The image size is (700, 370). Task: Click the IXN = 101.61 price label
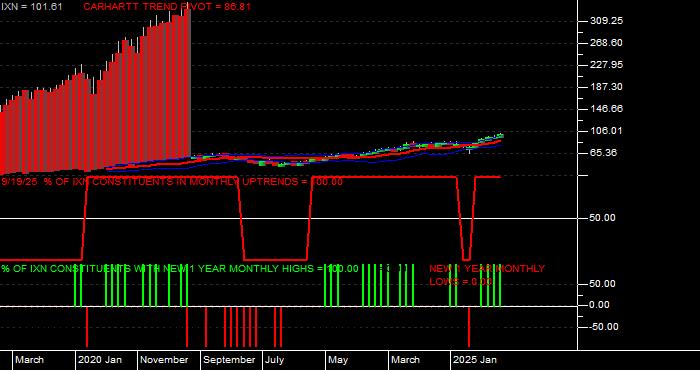tap(31, 7)
